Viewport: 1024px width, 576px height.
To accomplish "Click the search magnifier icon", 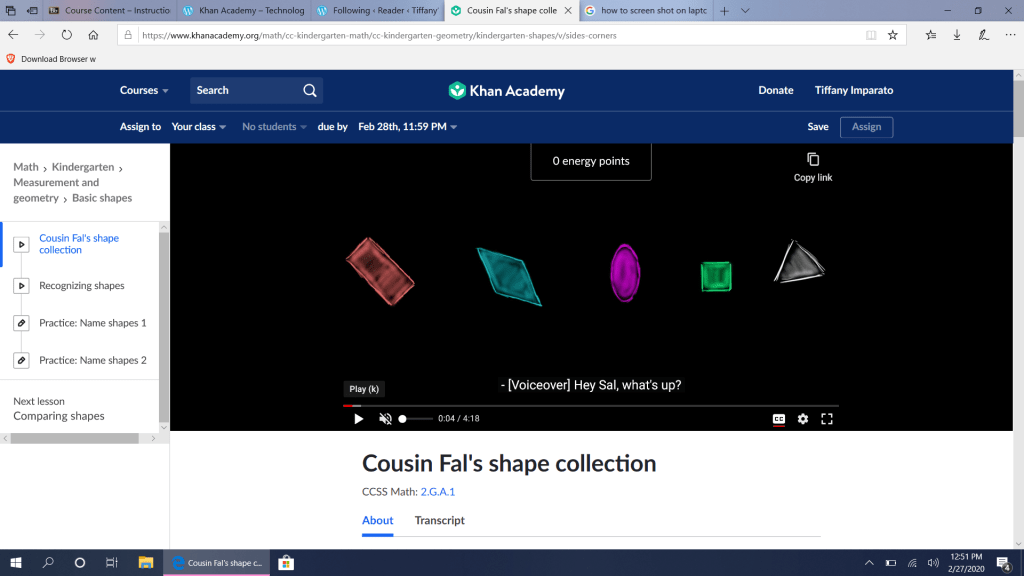I will [310, 90].
